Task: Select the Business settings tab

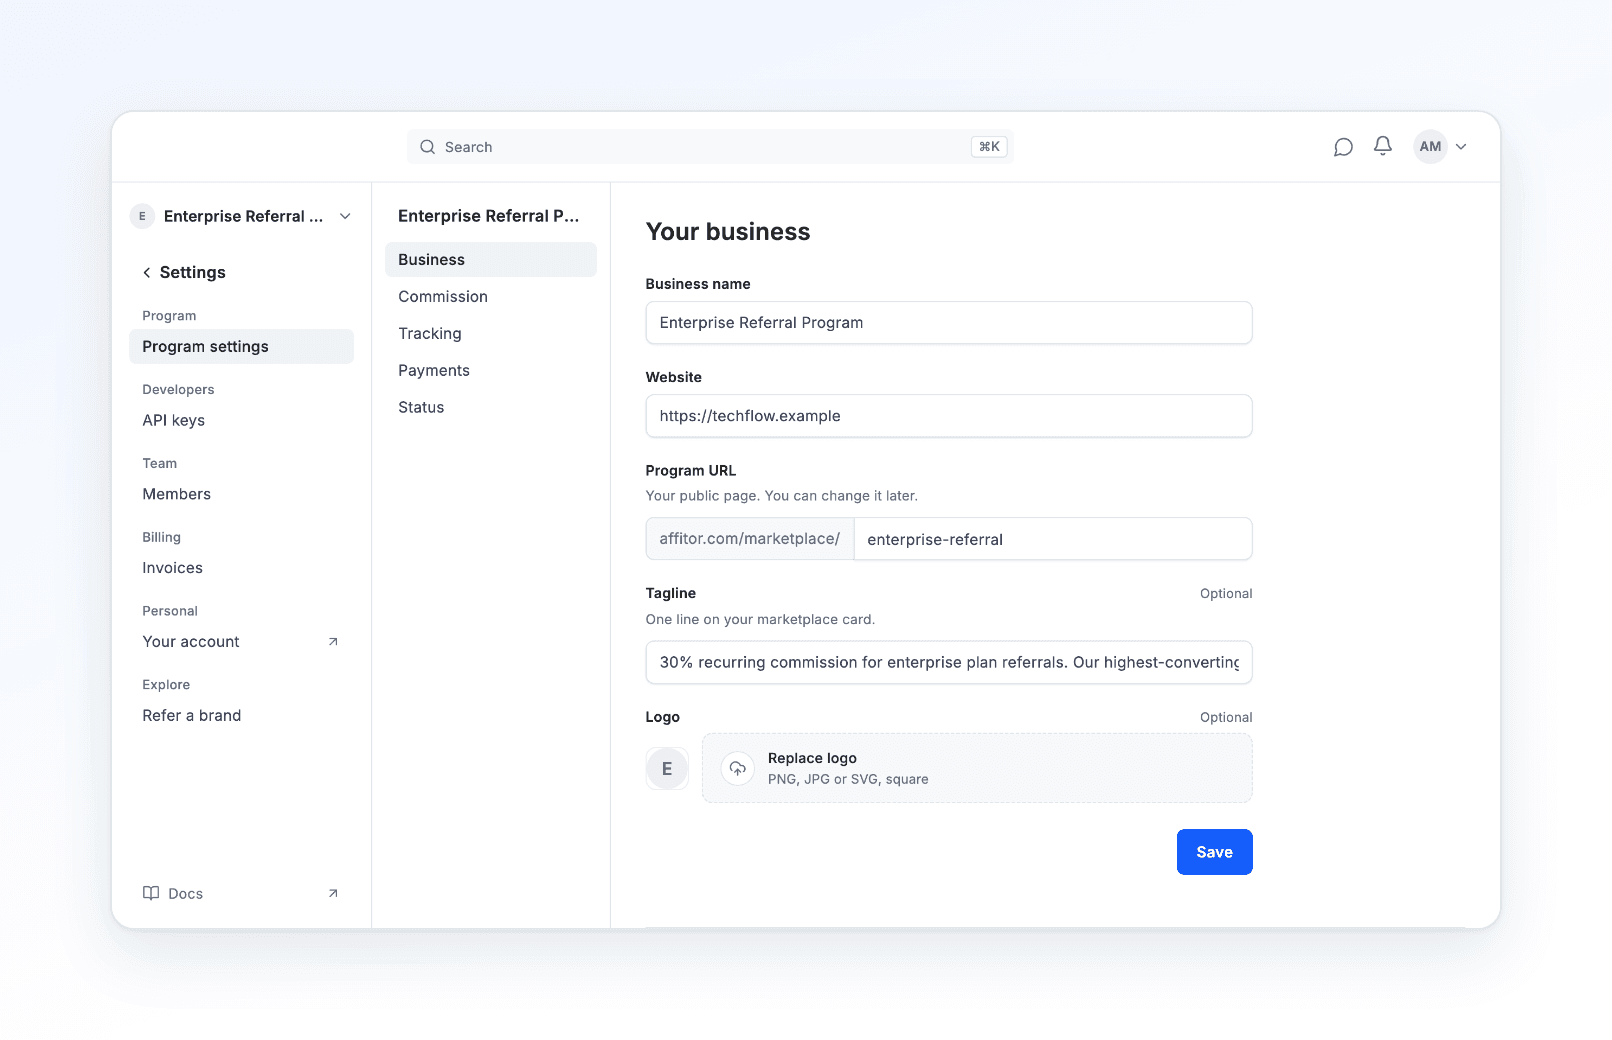Action: point(491,260)
